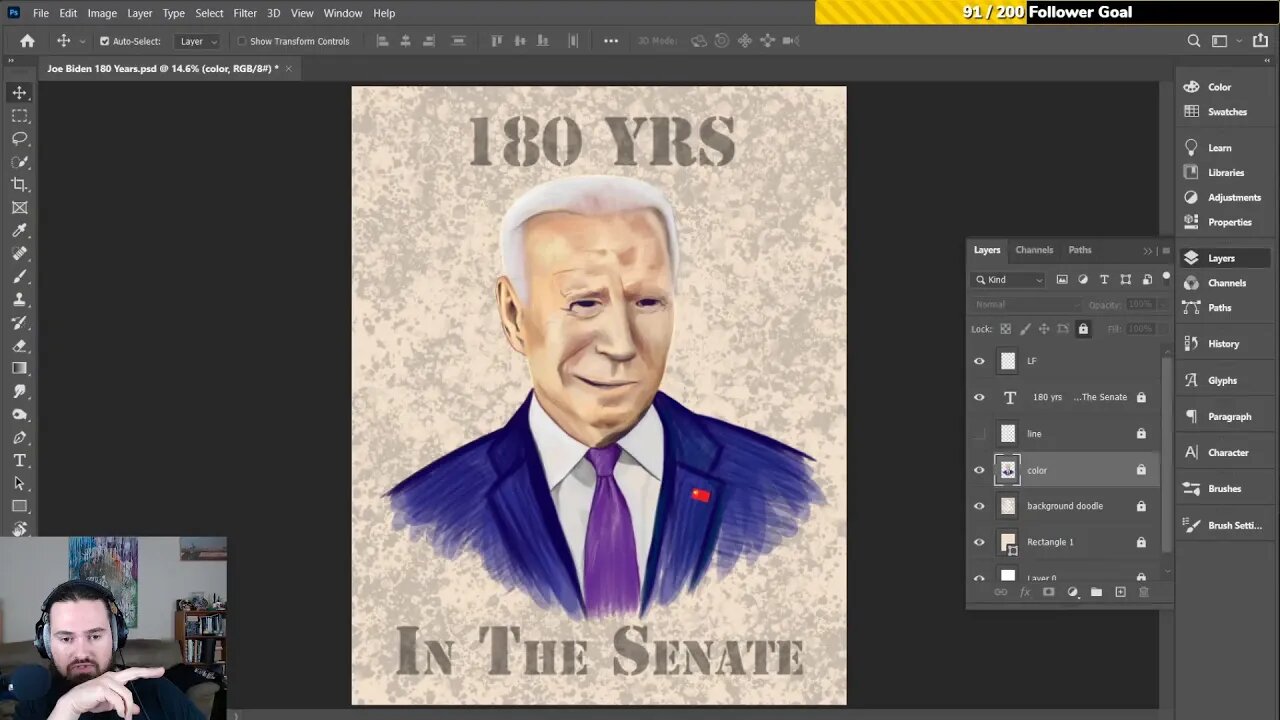
Task: Click the Lock all icon in Layers
Action: 1083,329
